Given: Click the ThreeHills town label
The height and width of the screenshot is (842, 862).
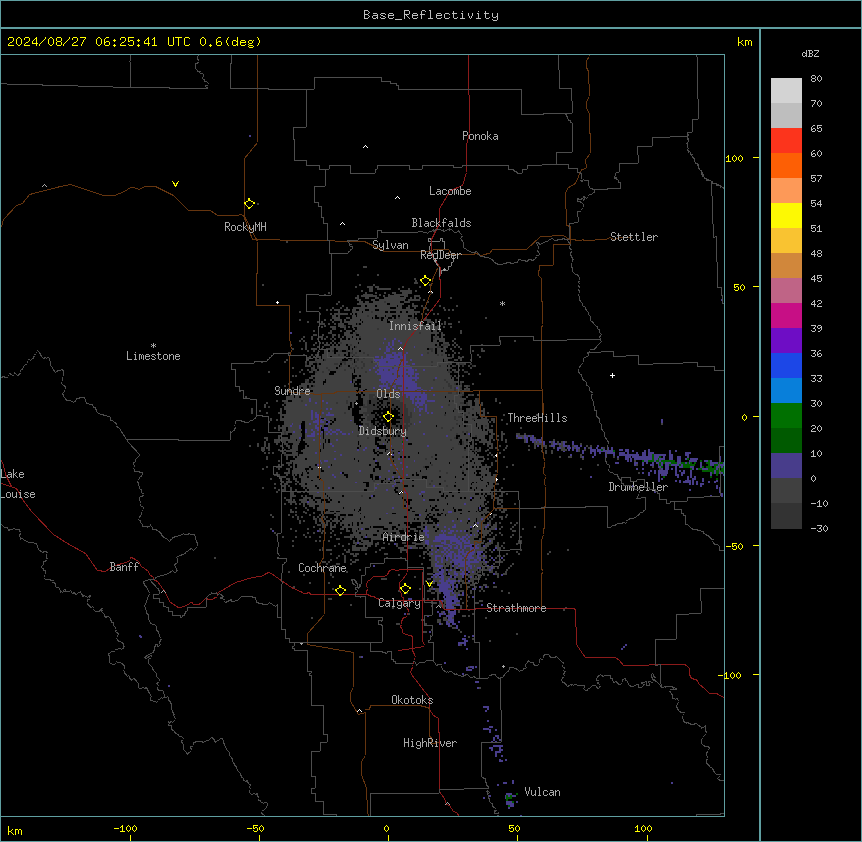Looking at the screenshot, I should coord(537,418).
